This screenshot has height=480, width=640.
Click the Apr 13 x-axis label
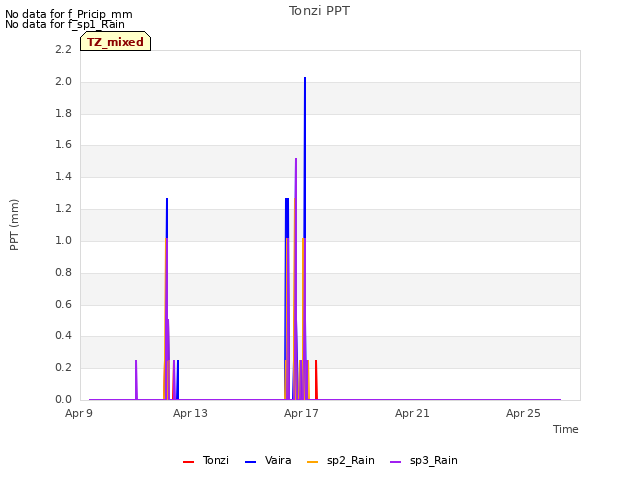coord(190,413)
